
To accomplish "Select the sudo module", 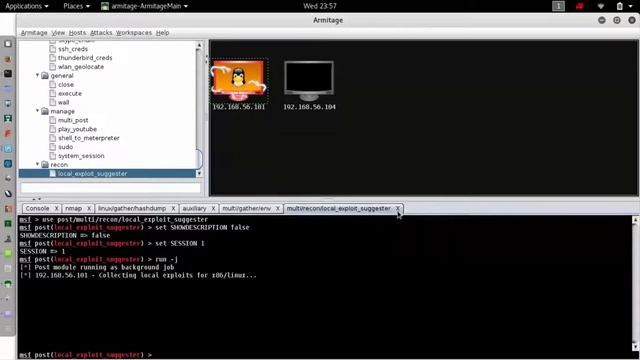I will coord(65,147).
